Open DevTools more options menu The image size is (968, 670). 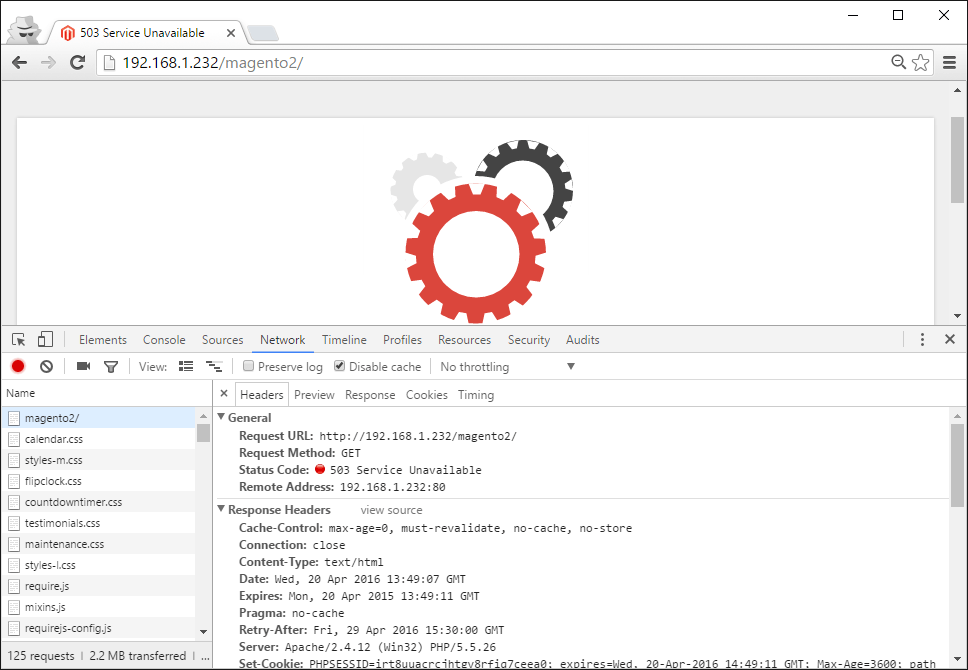(x=922, y=340)
